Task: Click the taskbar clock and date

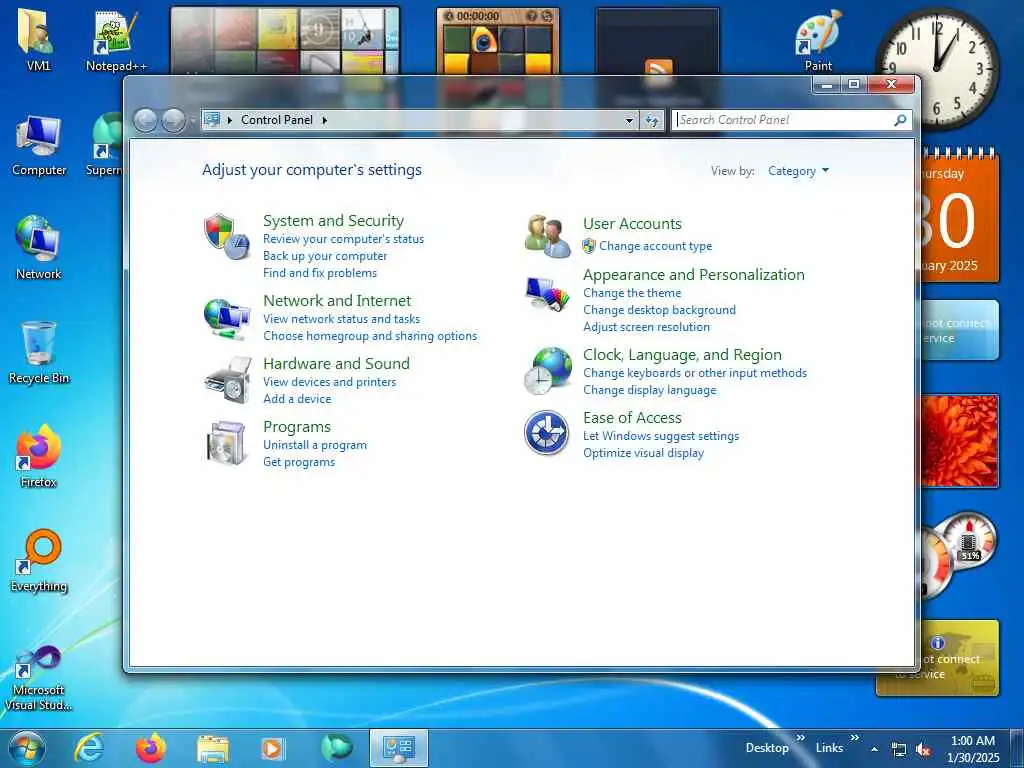Action: pos(973,749)
